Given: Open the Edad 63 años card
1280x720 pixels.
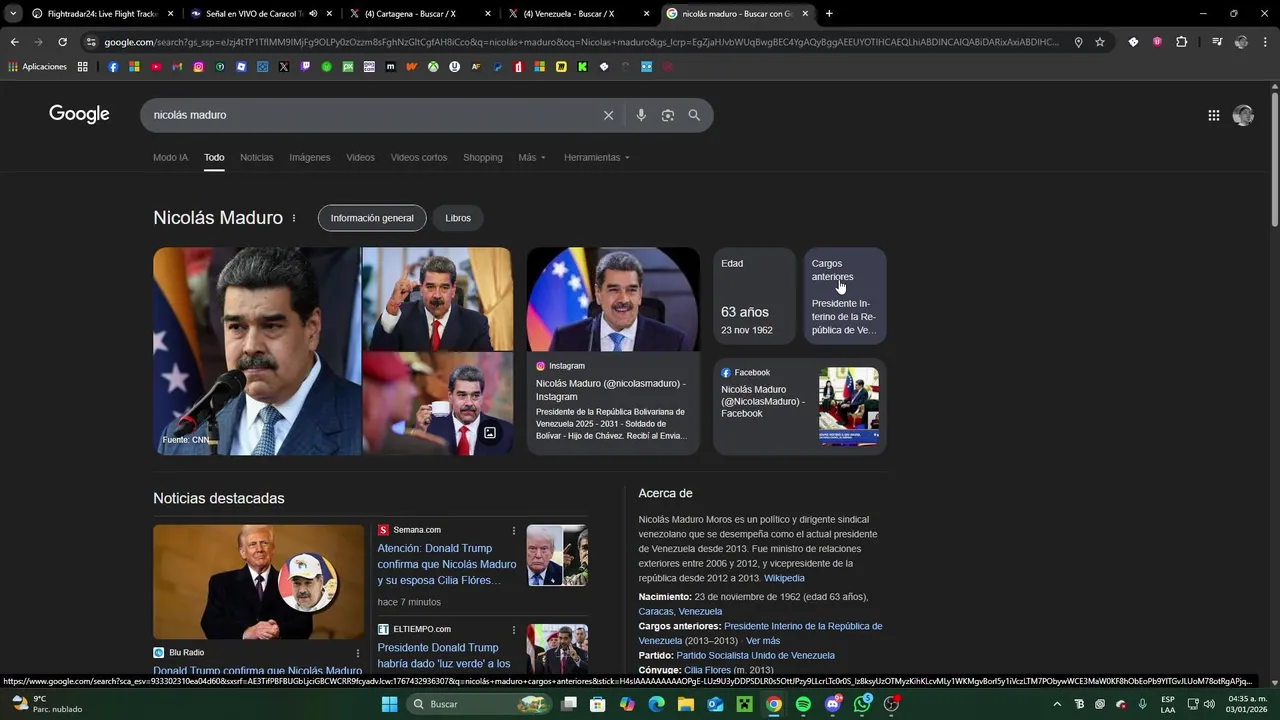Looking at the screenshot, I should point(754,296).
